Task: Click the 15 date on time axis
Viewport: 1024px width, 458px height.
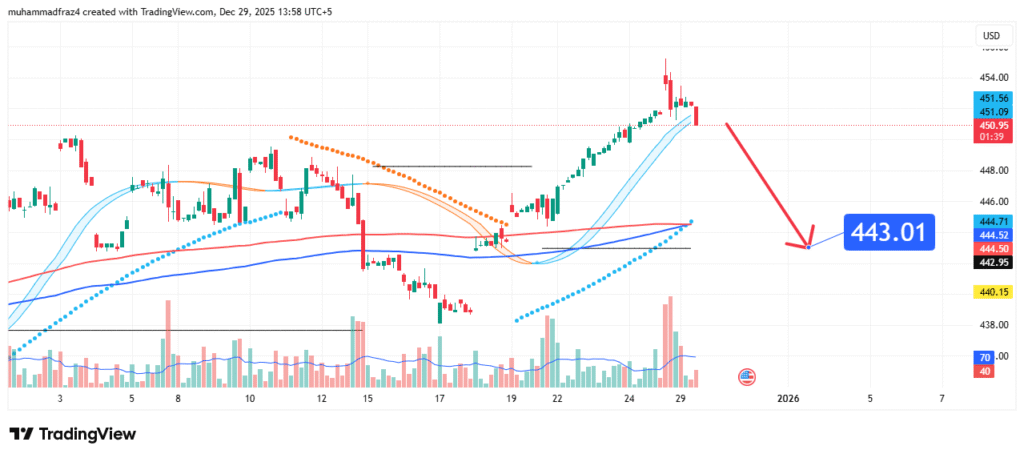Action: pos(368,399)
